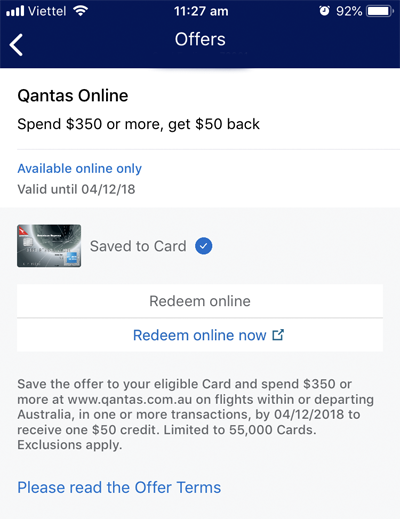The width and height of the screenshot is (400, 519).
Task: Tap the back arrow in header
Action: click(x=16, y=45)
